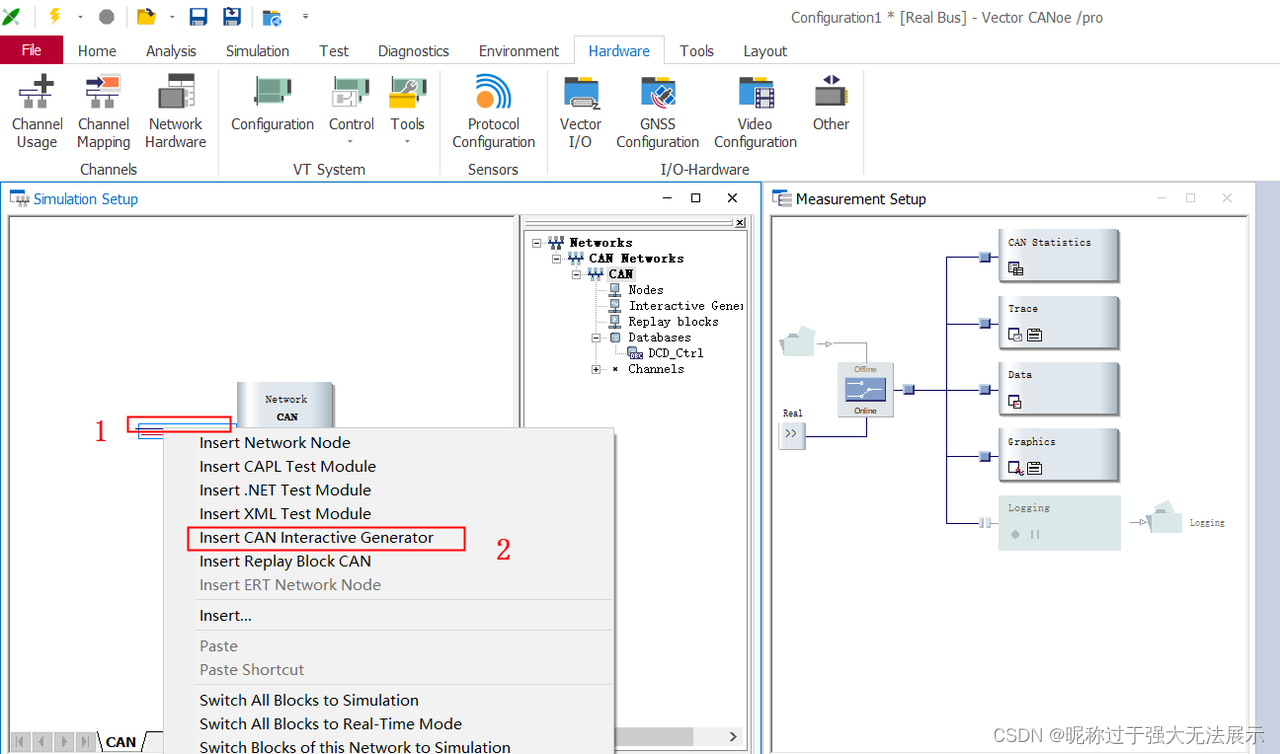
Task: Click the Save configuration disk icon
Action: click(198, 17)
